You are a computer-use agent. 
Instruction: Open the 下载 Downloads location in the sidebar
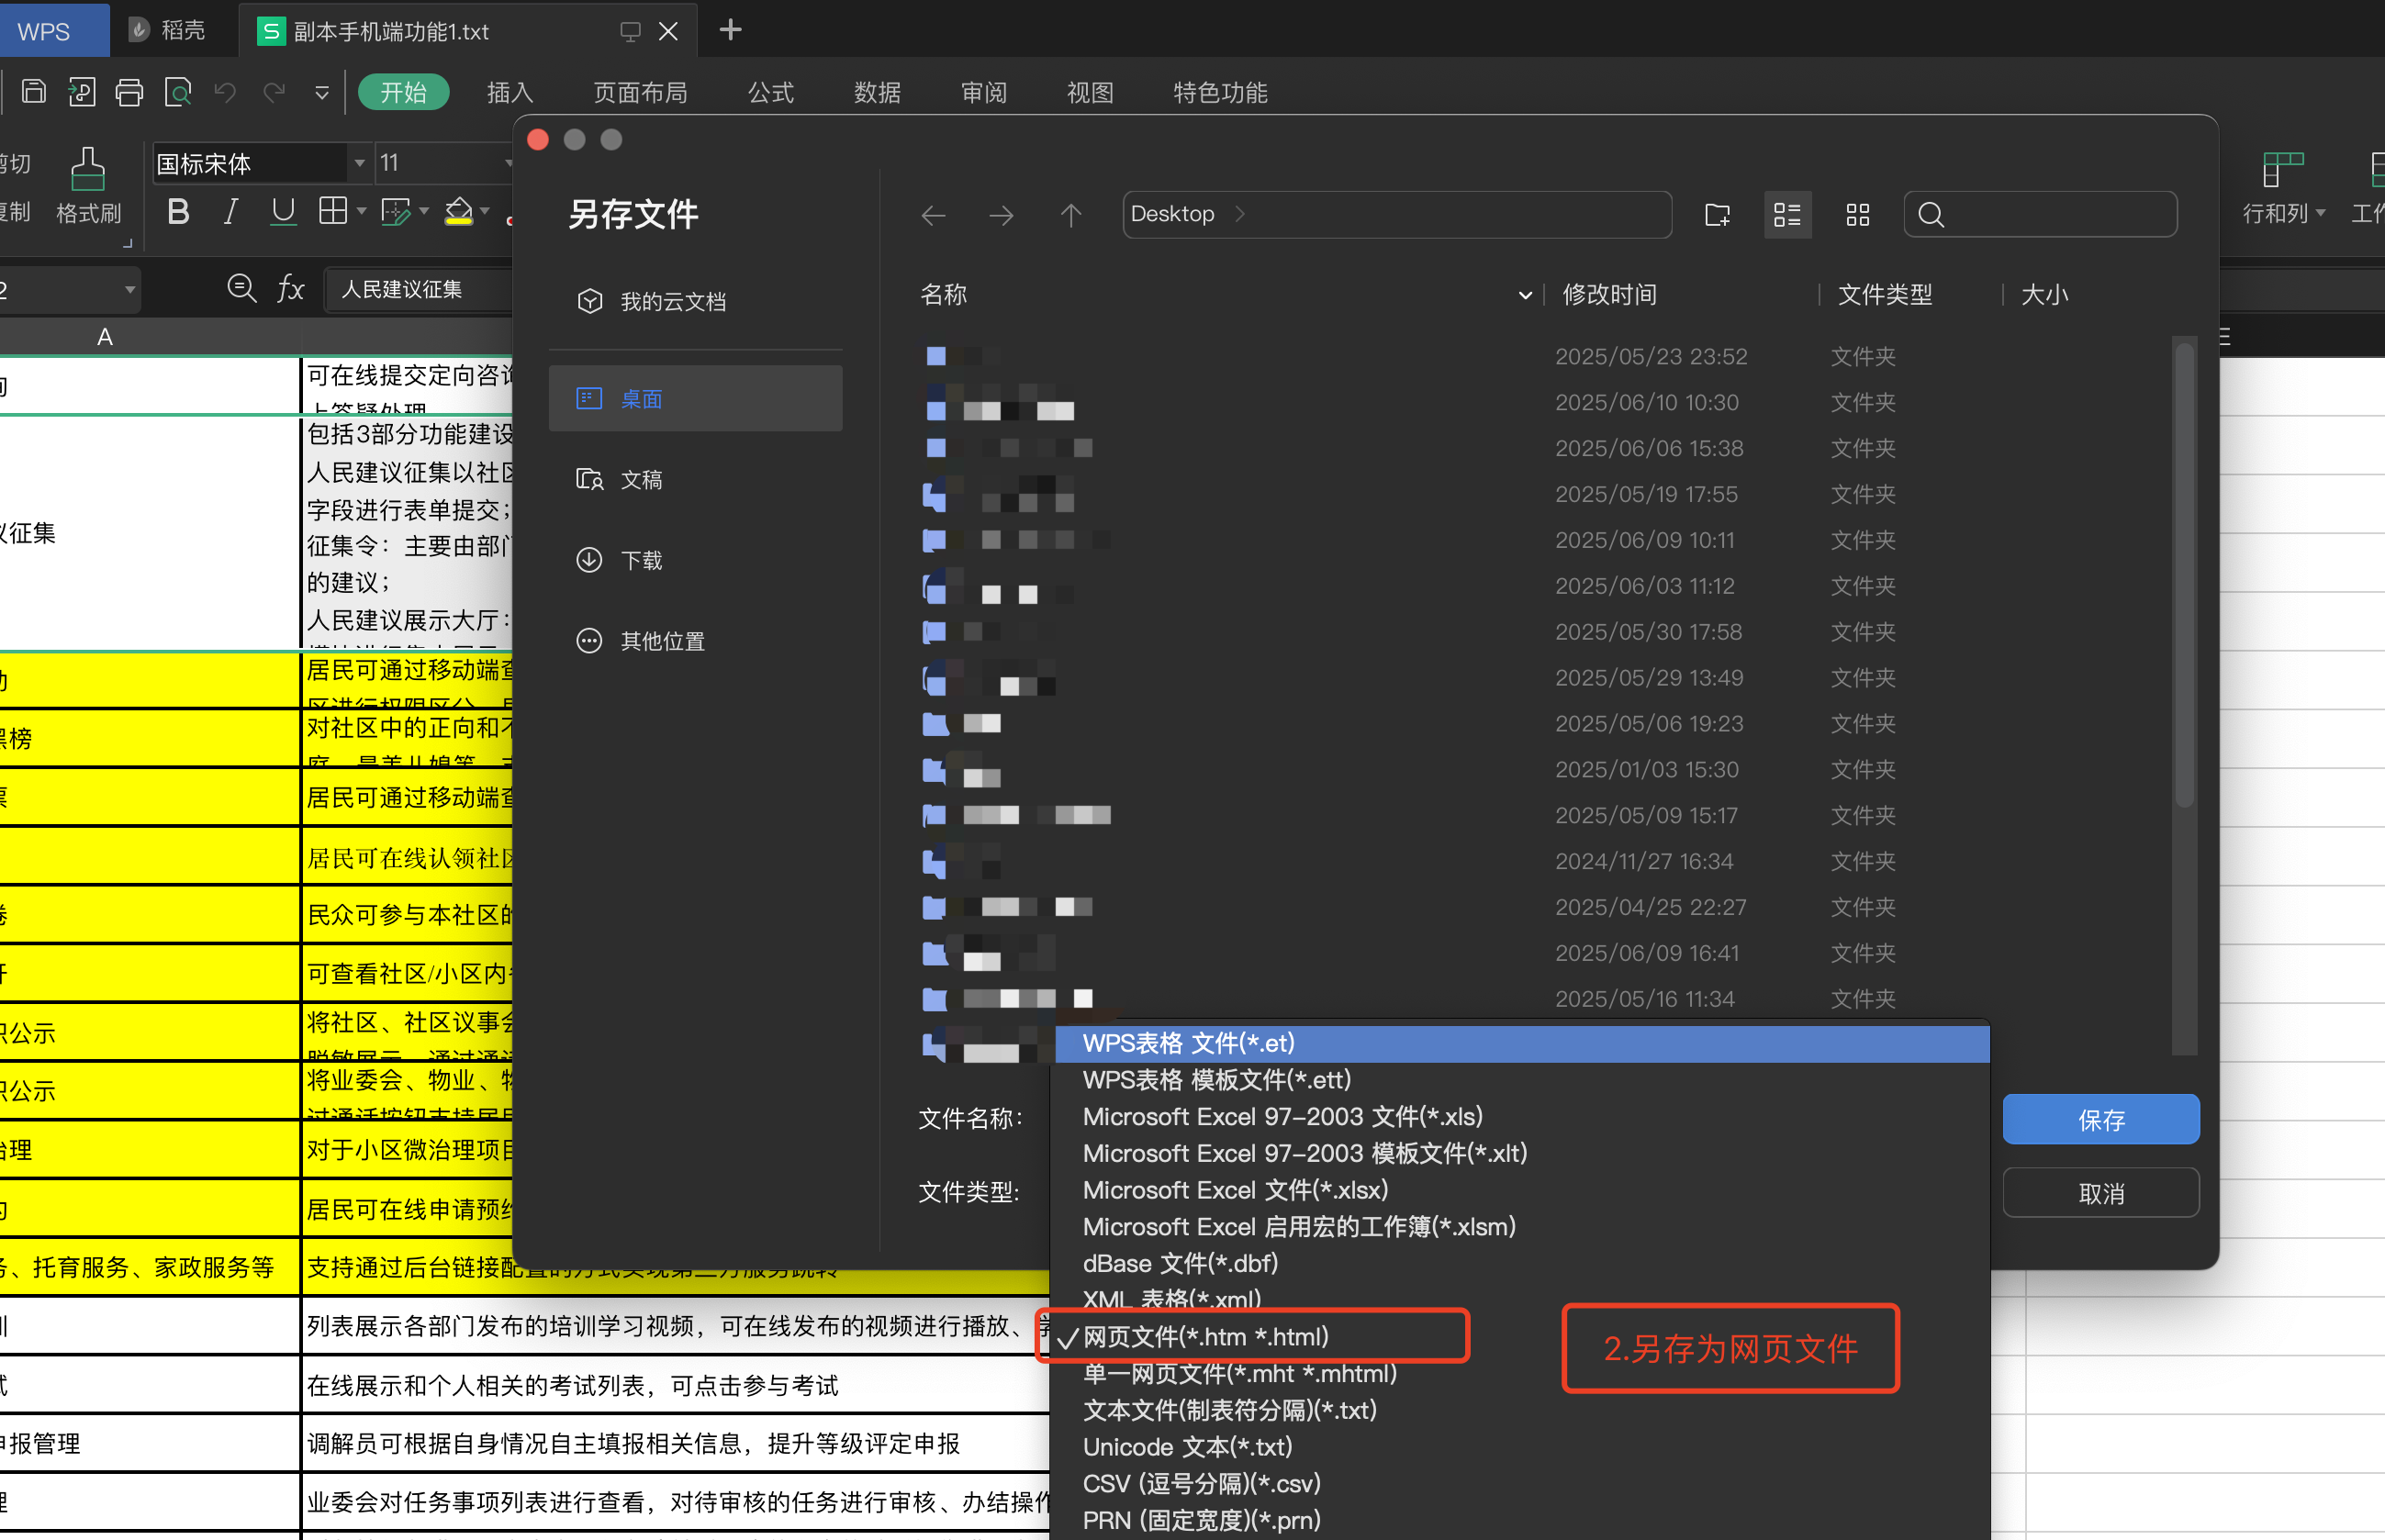coord(641,560)
